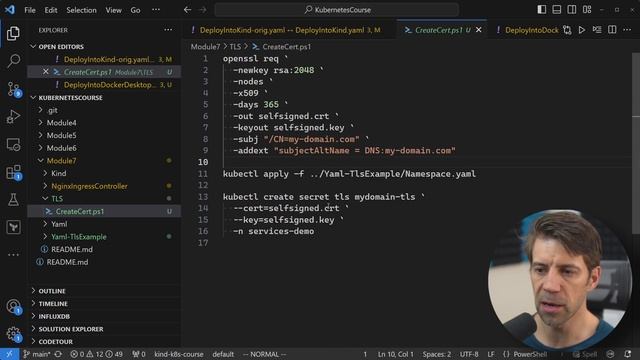The width and height of the screenshot is (640, 360).
Task: Go forward using the navigation arrow
Action: pyautogui.click(x=203, y=10)
